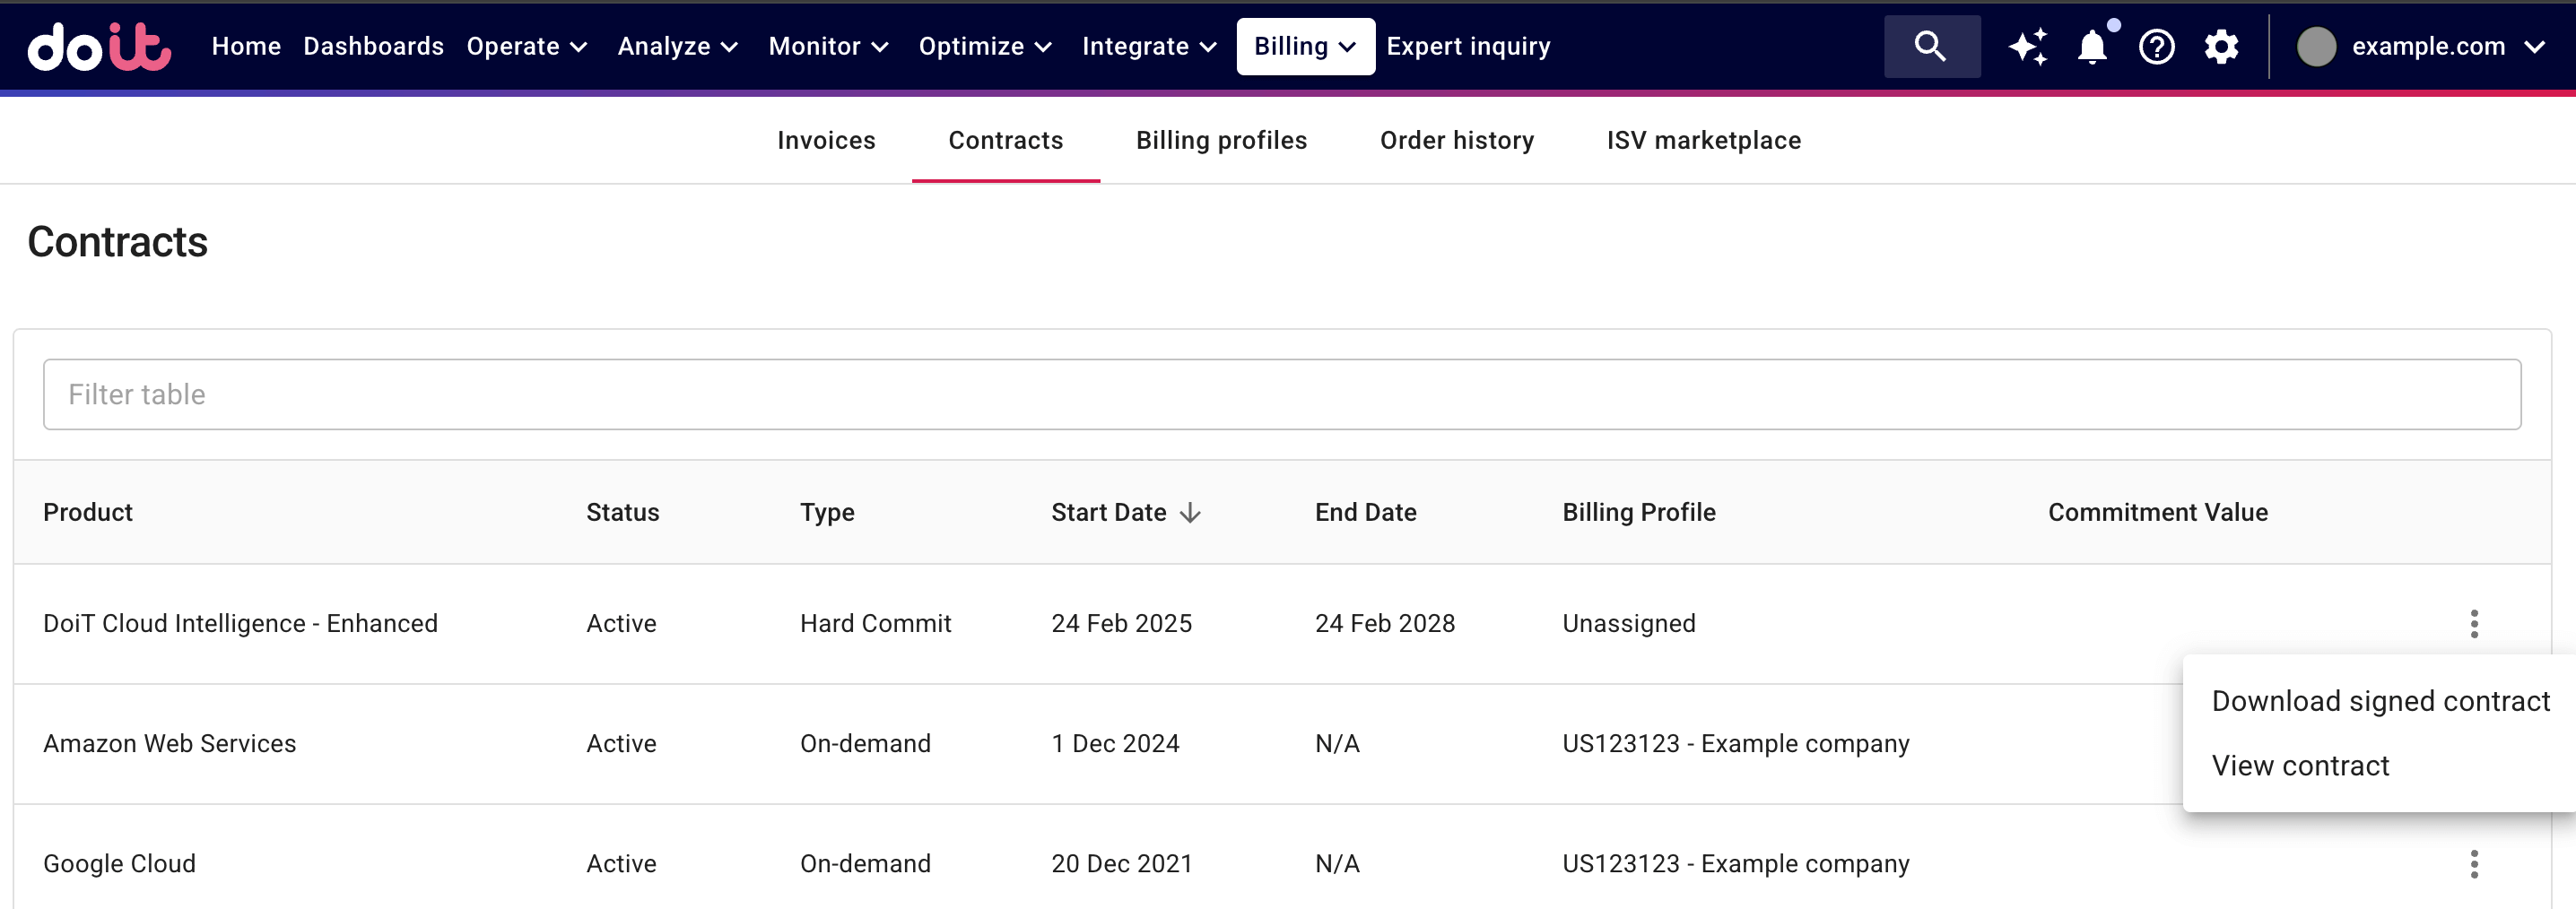Click 'DoiT Cloud Intelligence - Enhanced' product cell
This screenshot has width=2576, height=909.
[240, 623]
